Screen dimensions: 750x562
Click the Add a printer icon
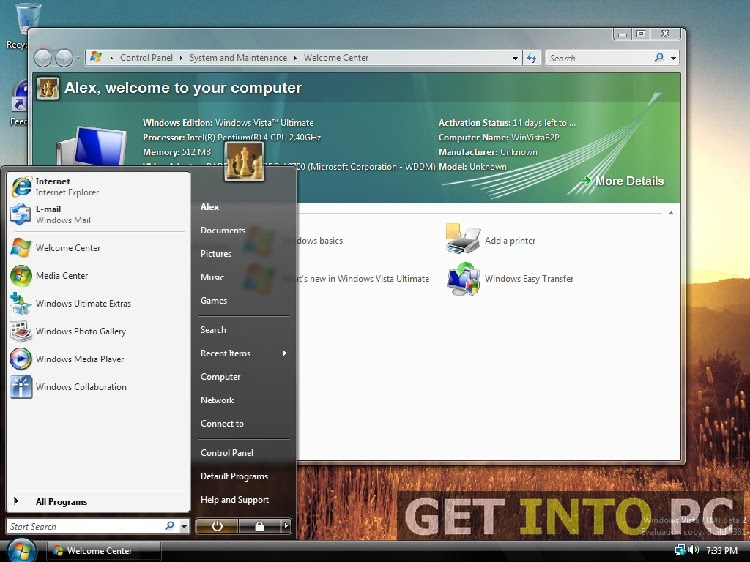click(x=463, y=239)
